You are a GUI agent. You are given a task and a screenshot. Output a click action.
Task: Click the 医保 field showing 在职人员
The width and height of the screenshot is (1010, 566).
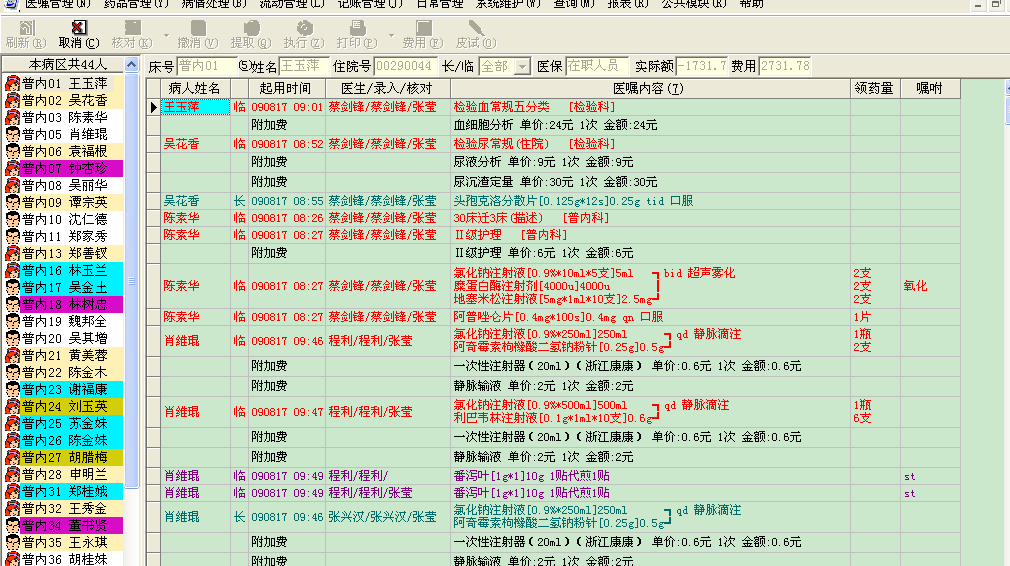(x=596, y=66)
